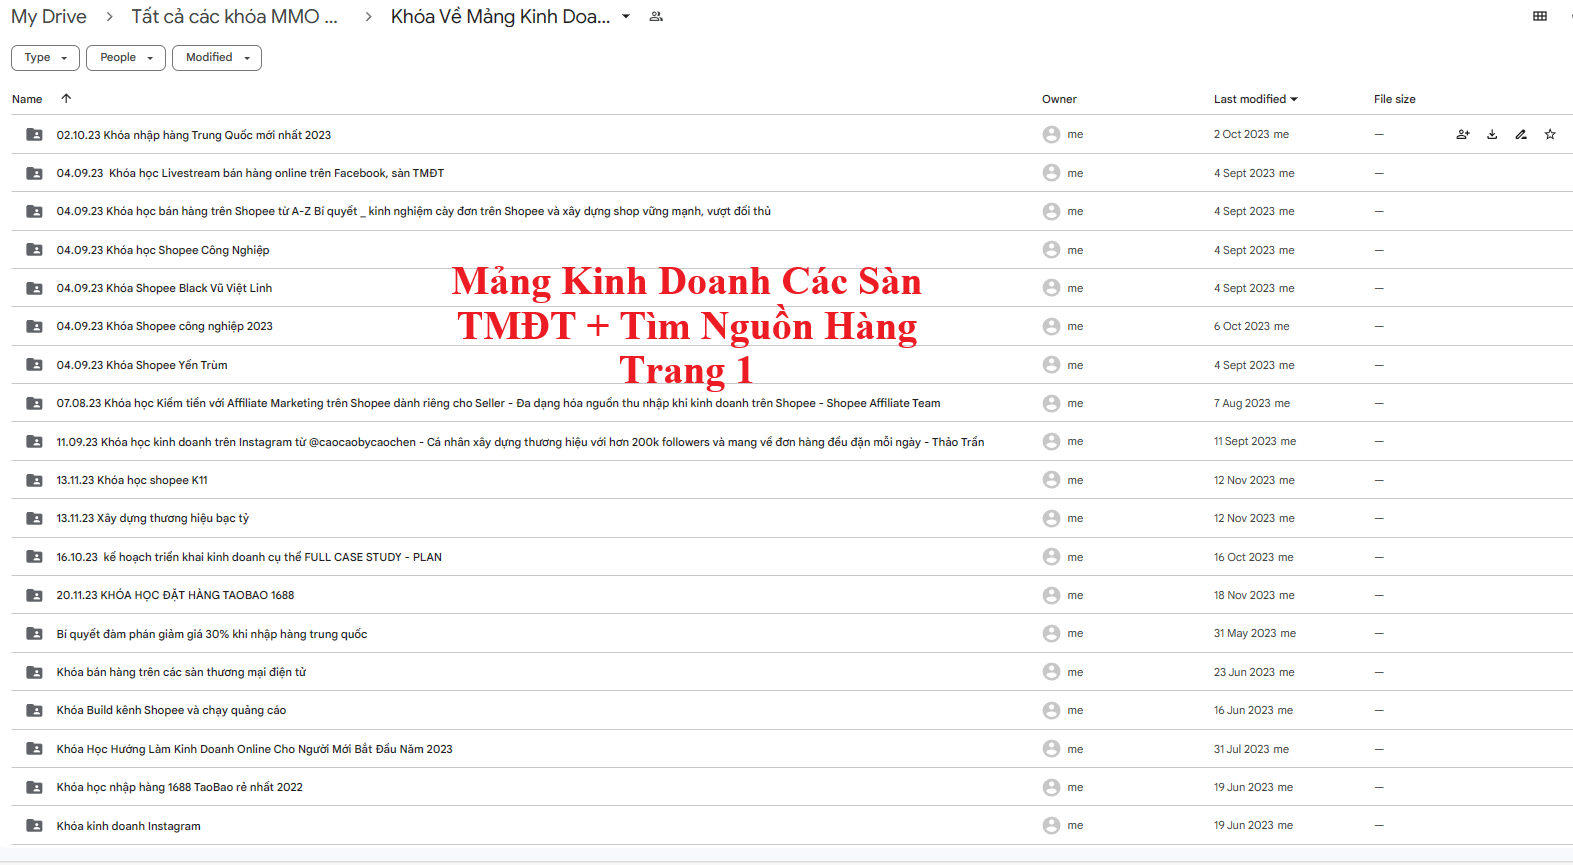Click the sort direction arrow next to Name
Viewport: 1573px width, 865px height.
(66, 98)
